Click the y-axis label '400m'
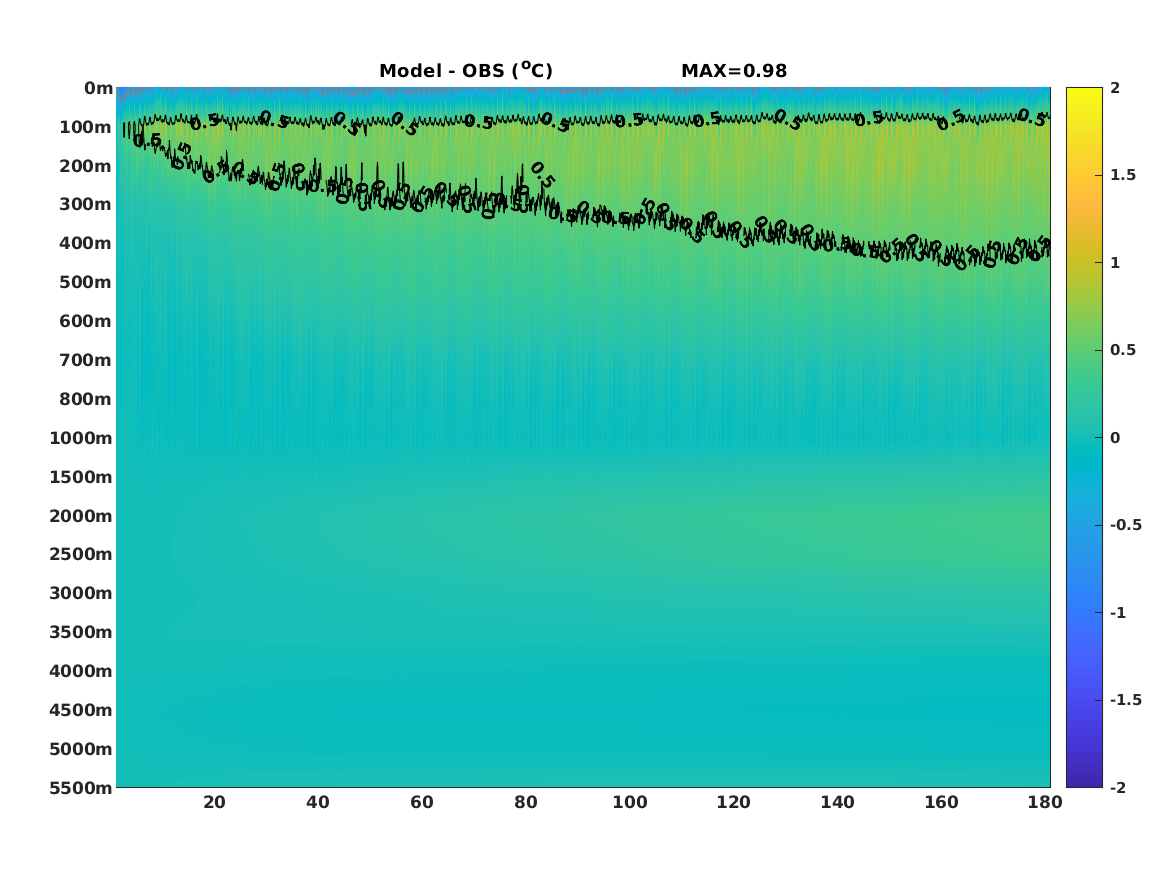The height and width of the screenshot is (875, 1167). [x=85, y=243]
